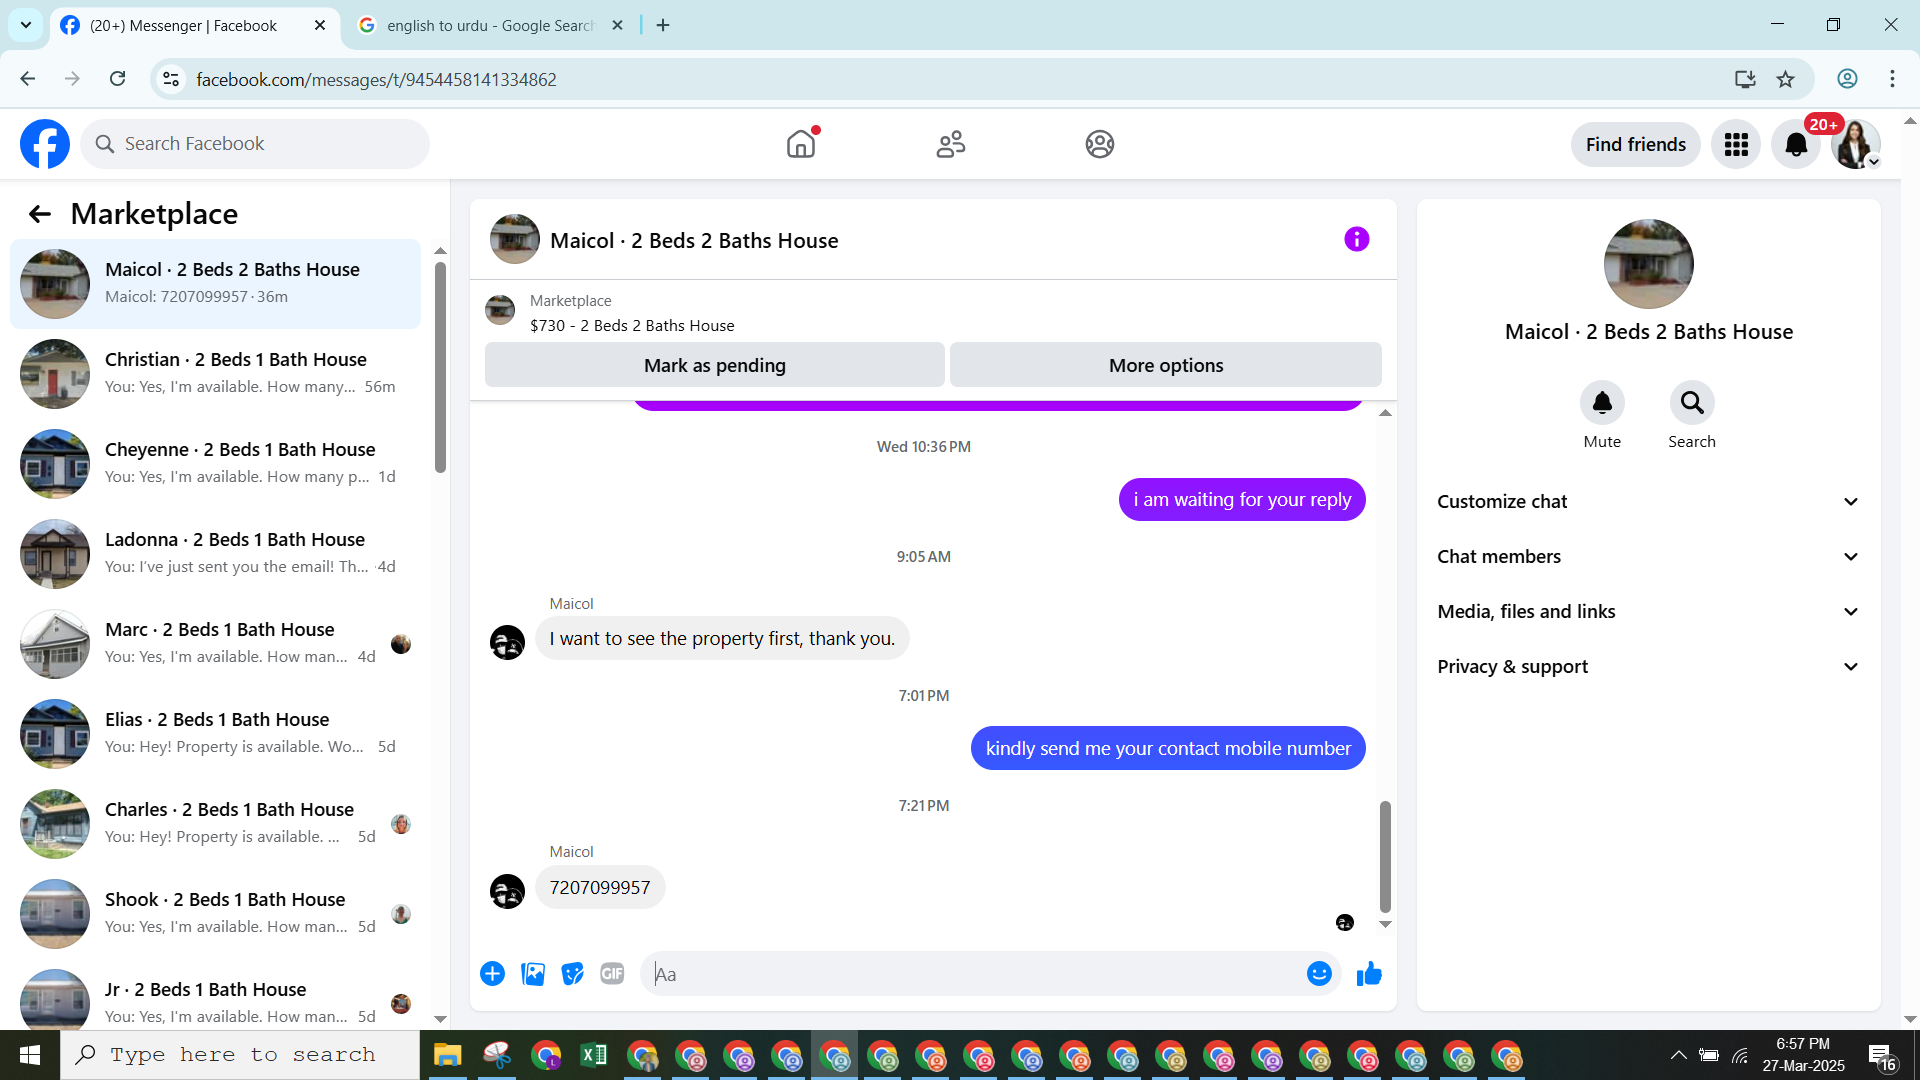The image size is (1920, 1080).
Task: Open a new browser tab
Action: point(663,26)
